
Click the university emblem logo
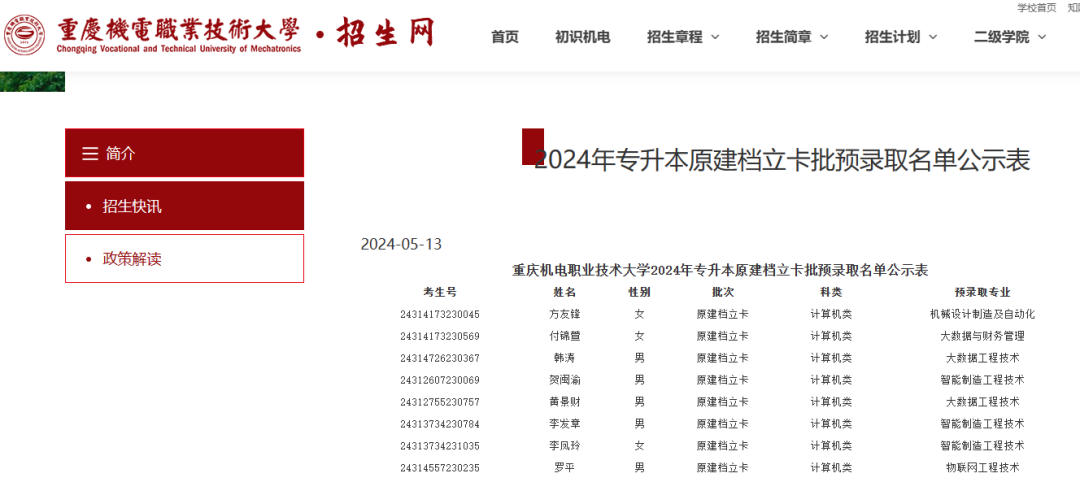pyautogui.click(x=24, y=34)
